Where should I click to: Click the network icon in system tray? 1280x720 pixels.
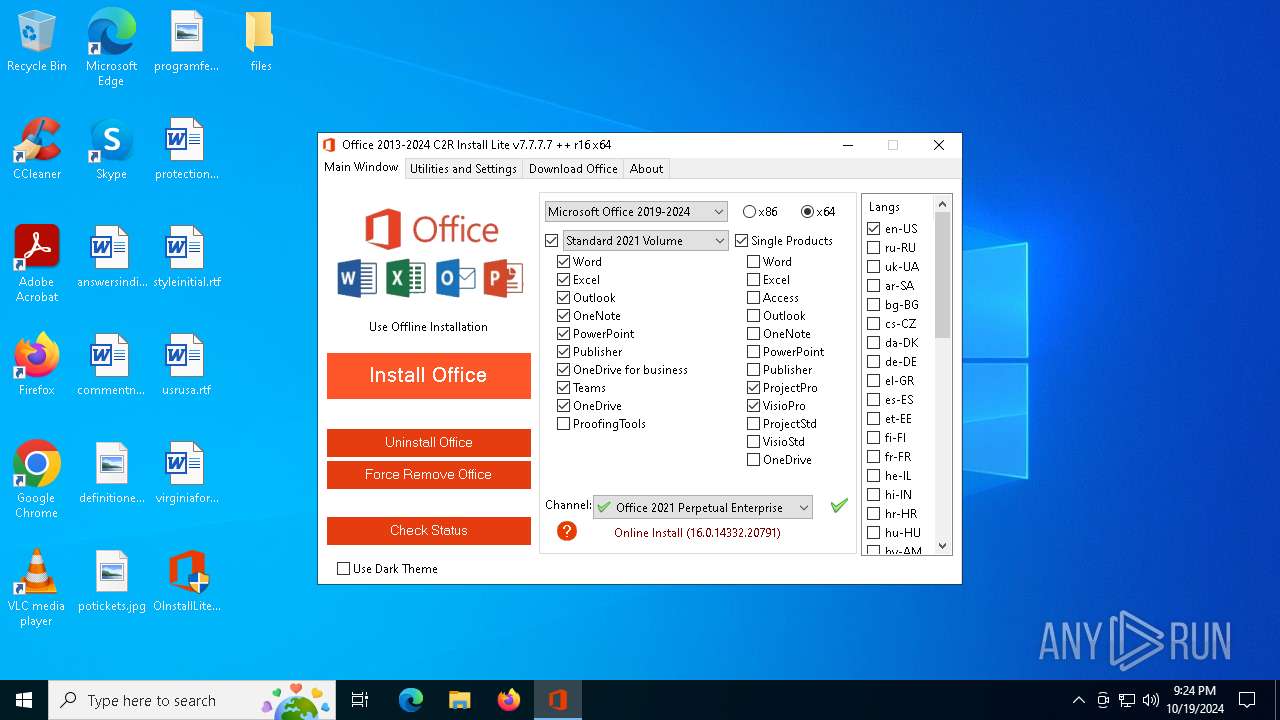tap(1127, 700)
